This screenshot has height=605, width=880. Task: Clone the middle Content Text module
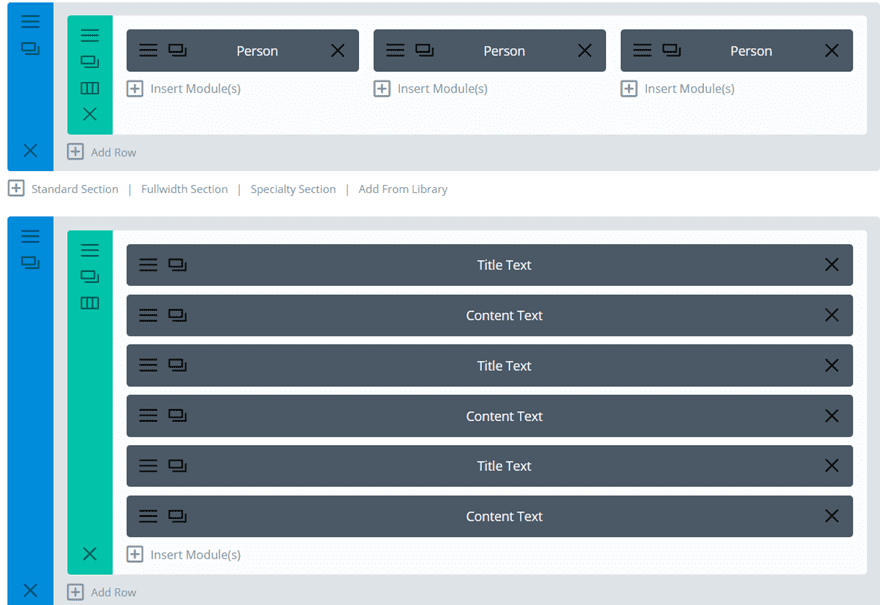[177, 415]
